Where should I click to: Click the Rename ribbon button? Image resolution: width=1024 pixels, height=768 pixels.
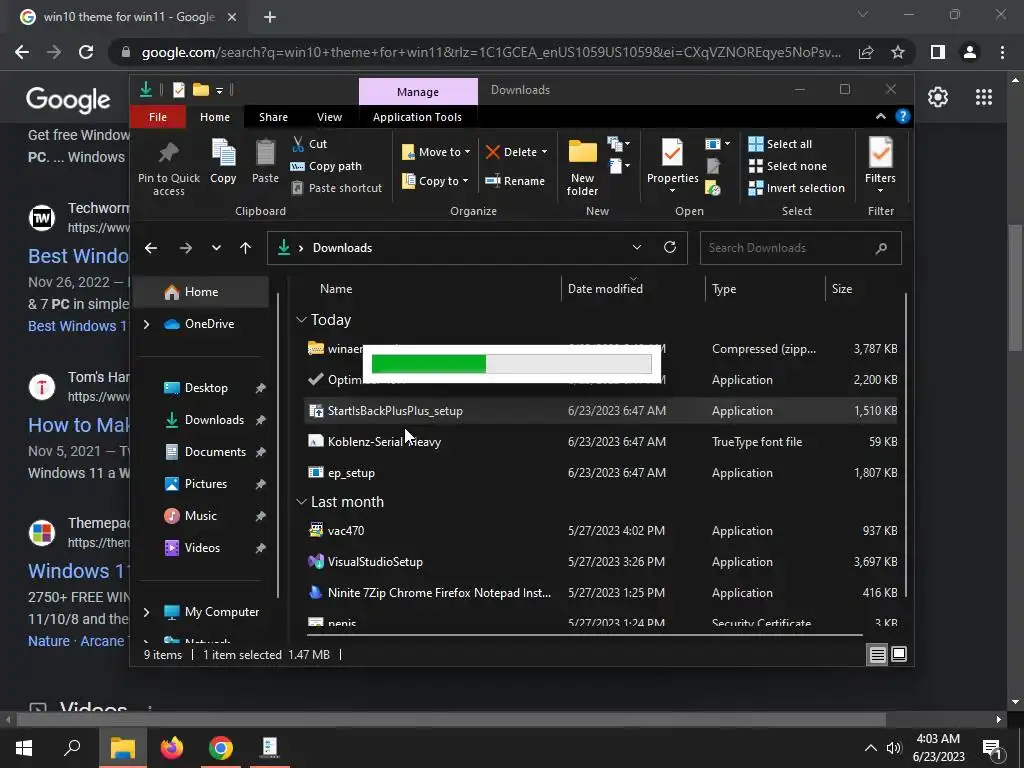[x=515, y=181]
